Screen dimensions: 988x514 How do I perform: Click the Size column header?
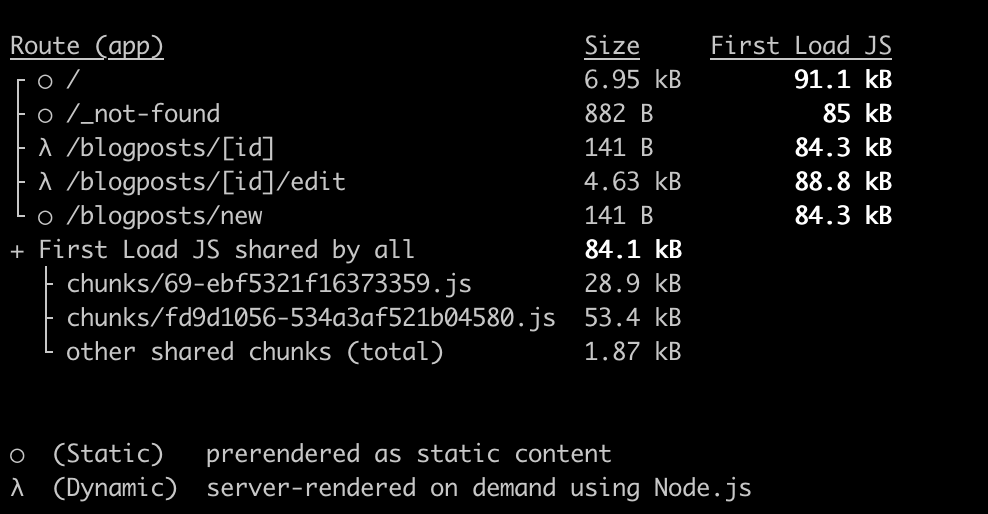point(612,46)
